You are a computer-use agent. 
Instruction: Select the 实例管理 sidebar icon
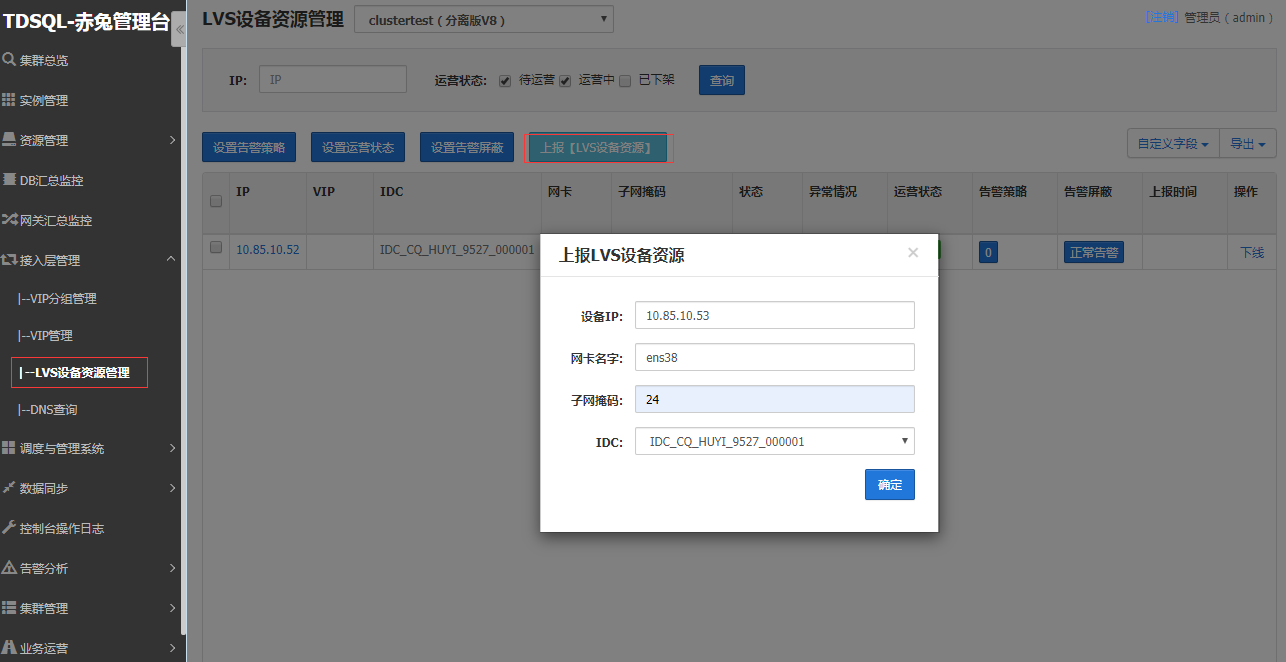tap(8, 99)
